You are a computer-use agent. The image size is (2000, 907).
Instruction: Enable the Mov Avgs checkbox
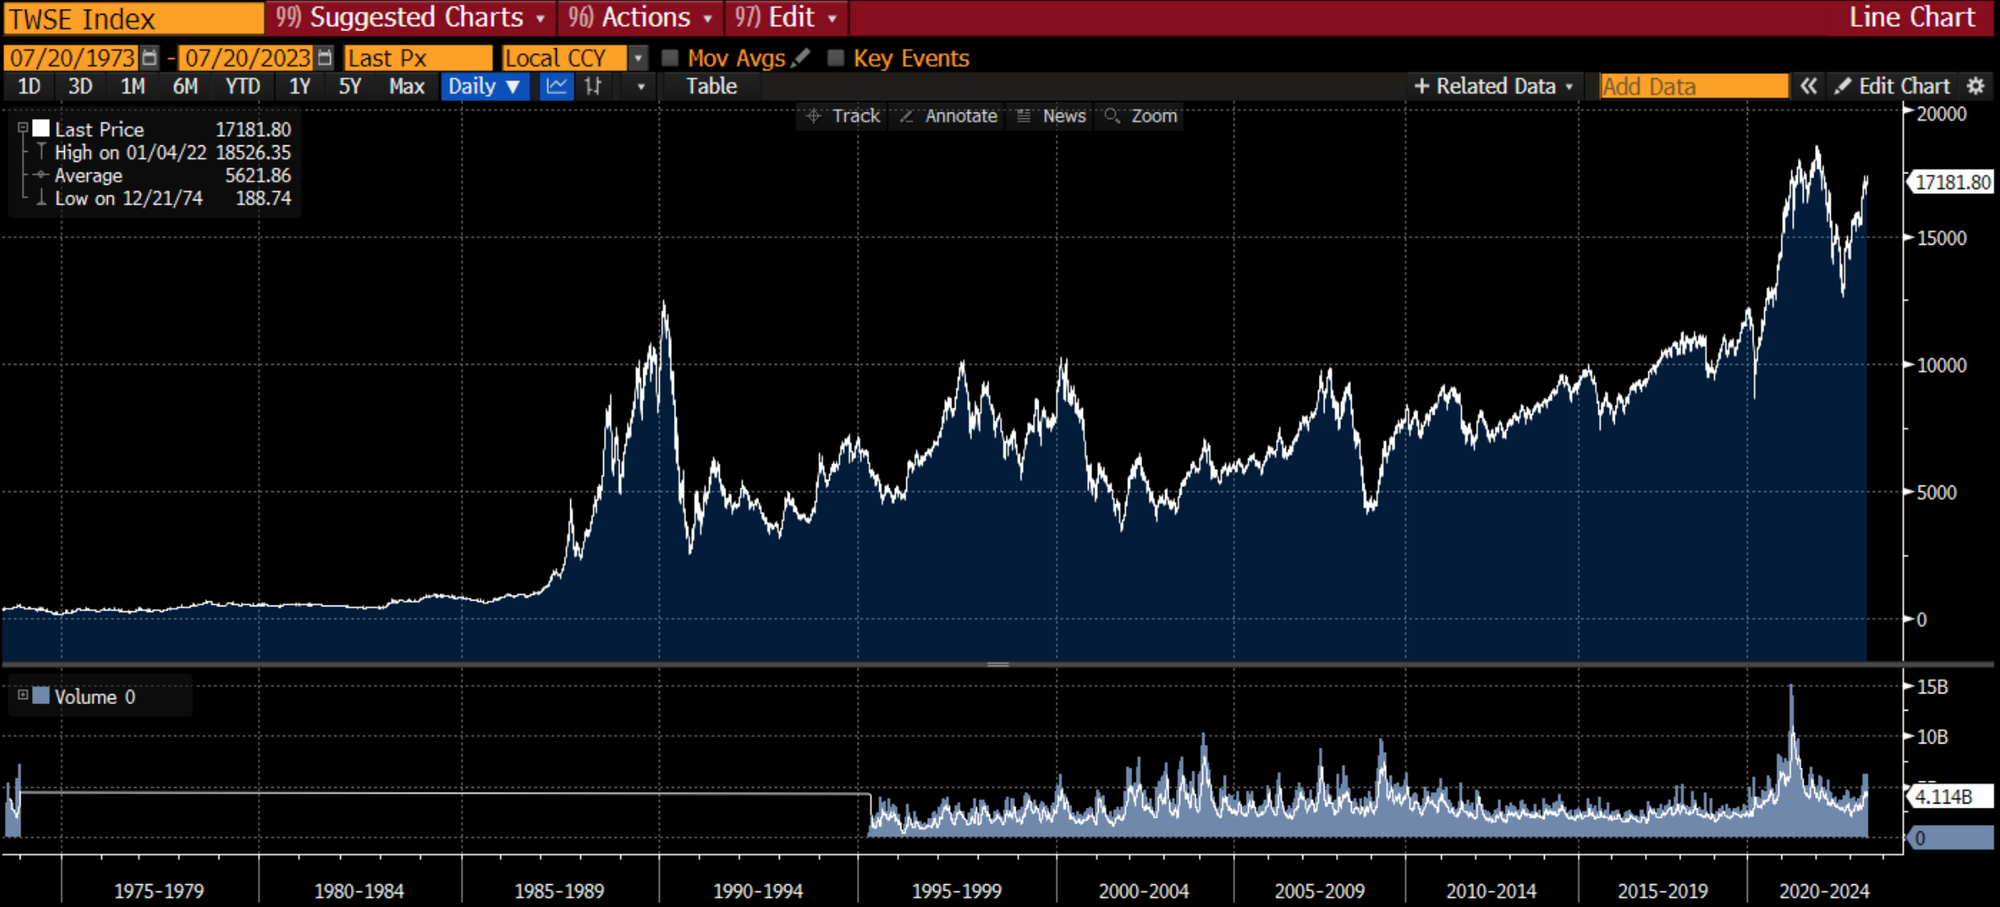[x=670, y=58]
